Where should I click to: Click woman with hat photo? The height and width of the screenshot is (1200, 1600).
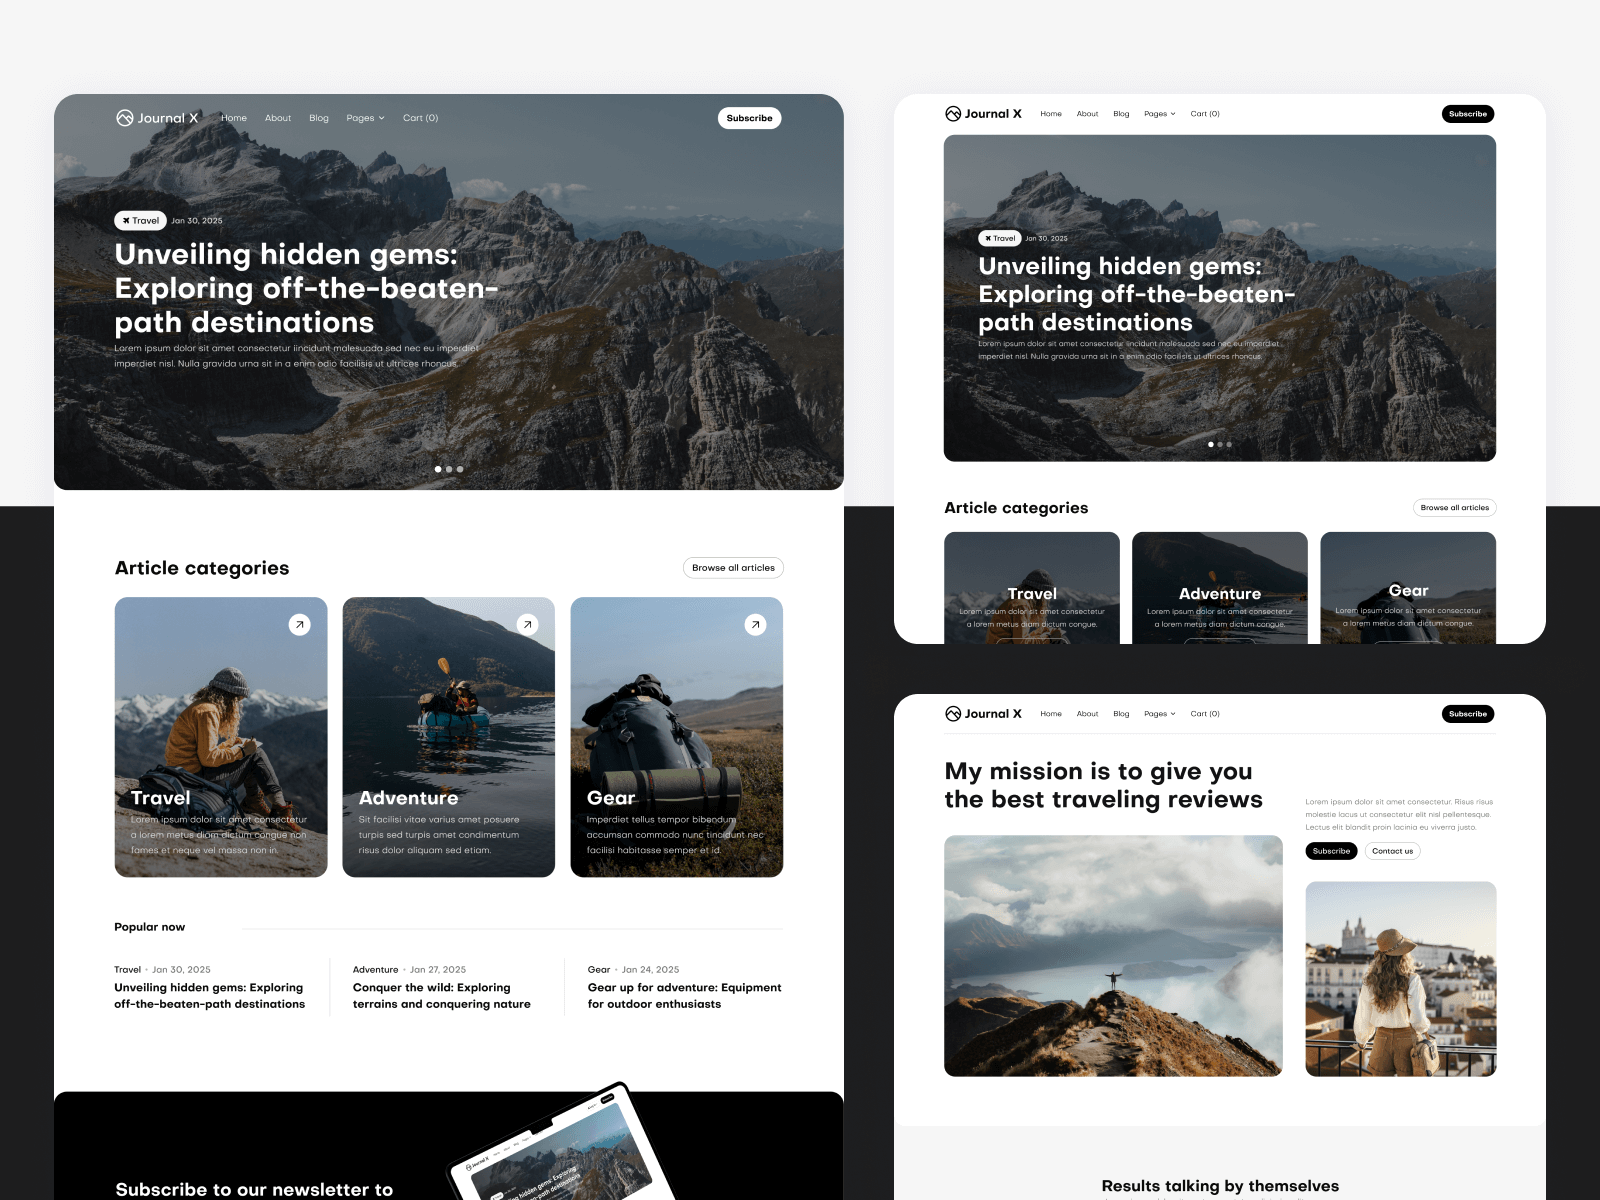1401,979
